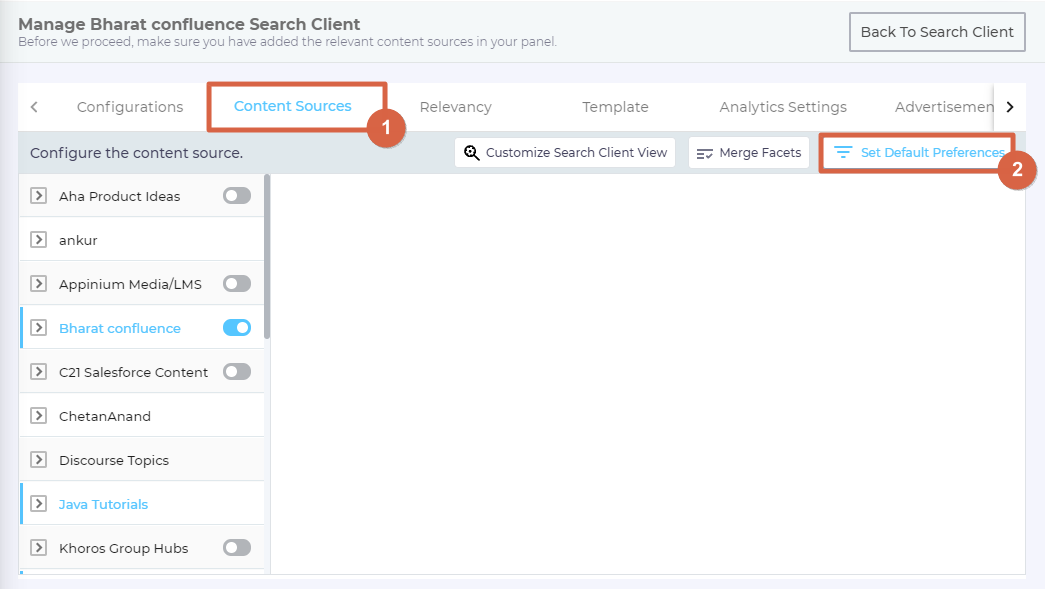Click the magnifier icon in Customize Search Client View
Screen dimensions: 1045x589
pos(472,153)
